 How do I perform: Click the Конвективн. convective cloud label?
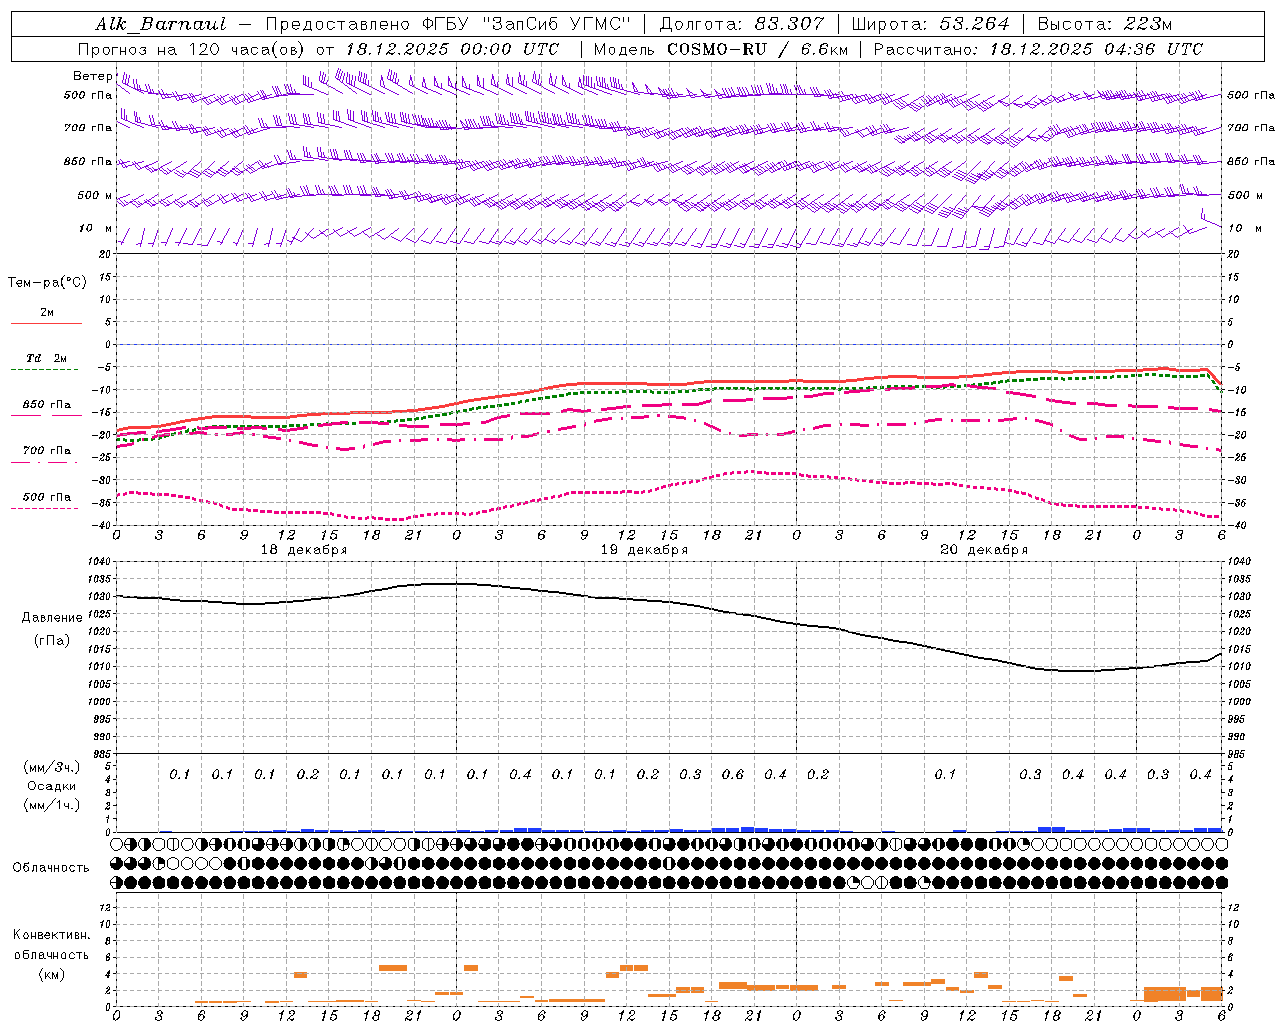pos(51,935)
